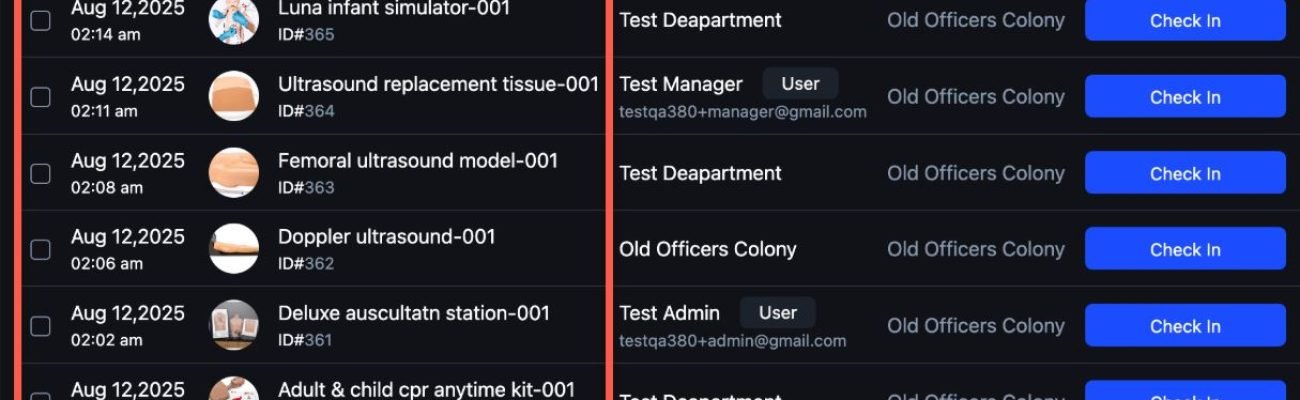Check In the Luna infant simulator-001

[x=1185, y=20]
